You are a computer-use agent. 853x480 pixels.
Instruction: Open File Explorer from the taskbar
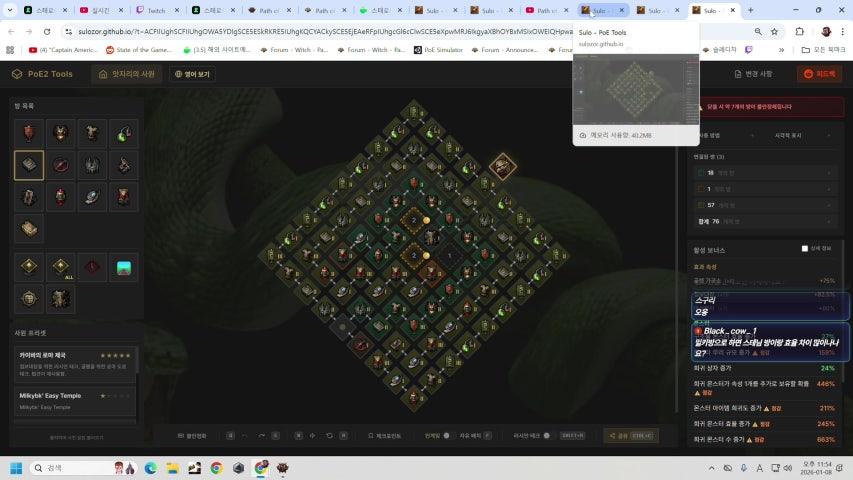(x=172, y=468)
